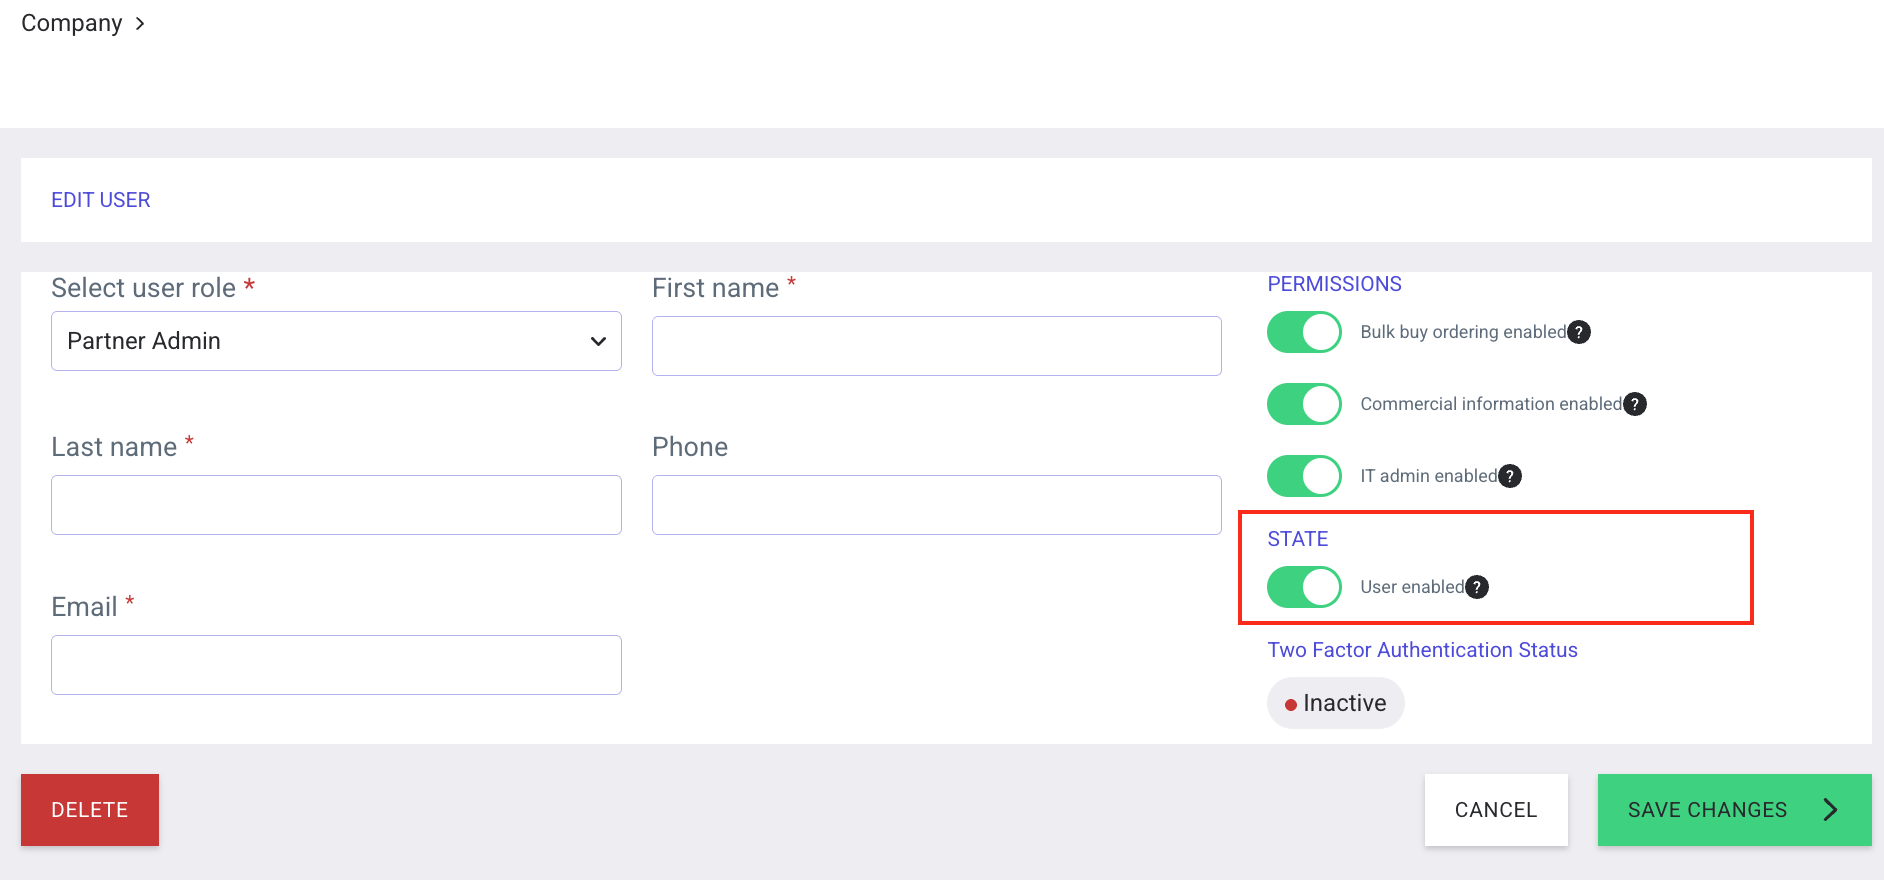
Task: Select the EDIT USER tab heading
Action: tap(101, 200)
